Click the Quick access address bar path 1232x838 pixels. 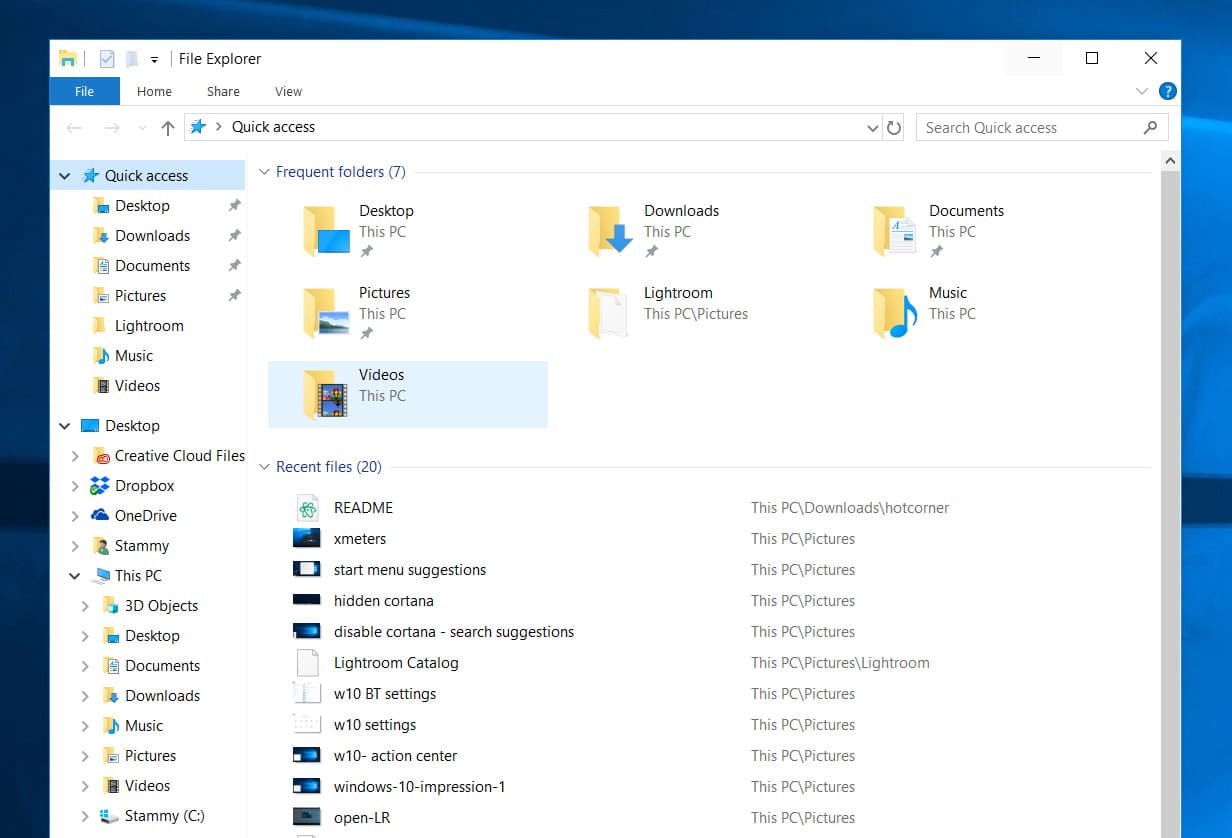(x=273, y=127)
